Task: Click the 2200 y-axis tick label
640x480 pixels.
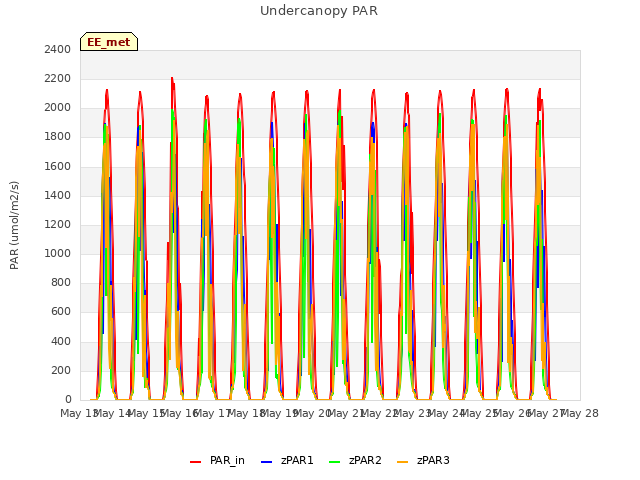Action: [58, 79]
